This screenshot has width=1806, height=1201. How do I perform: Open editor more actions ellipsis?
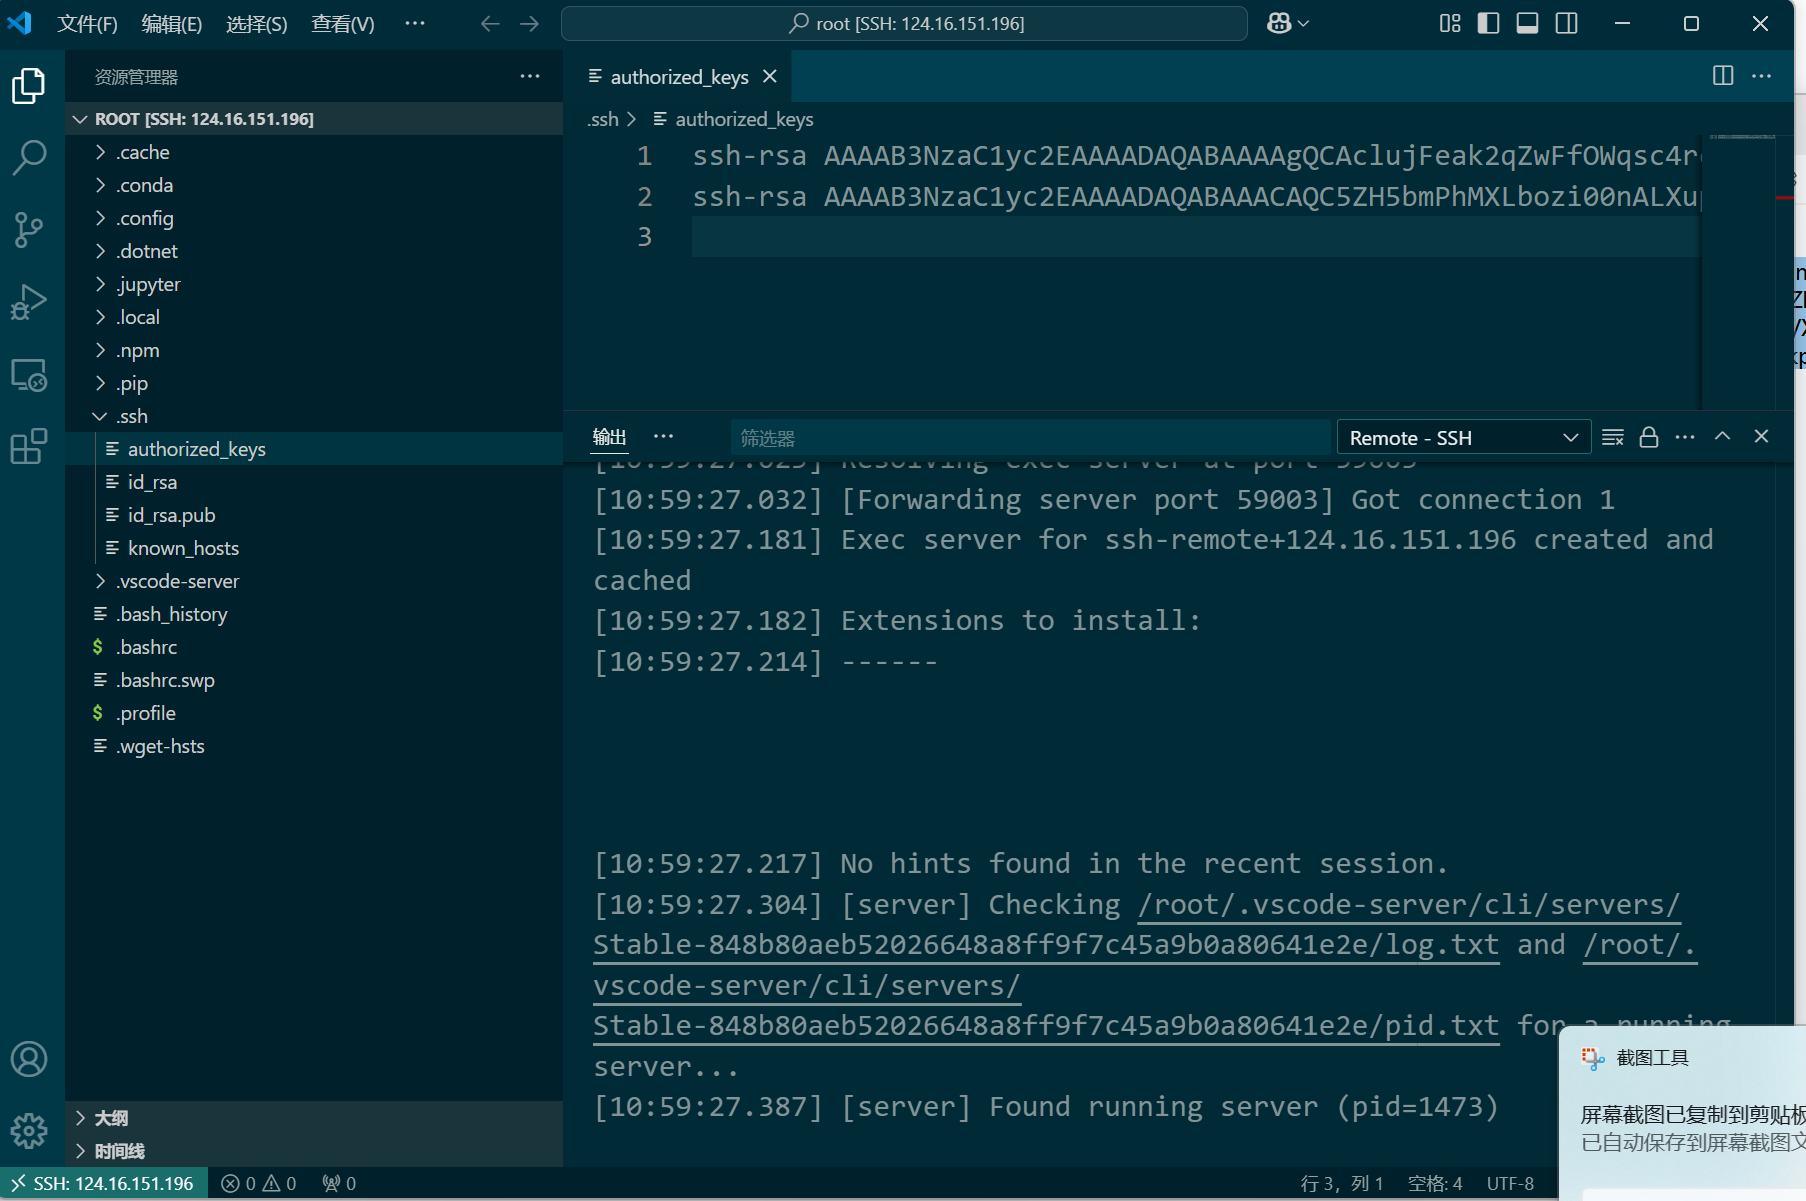[1762, 76]
